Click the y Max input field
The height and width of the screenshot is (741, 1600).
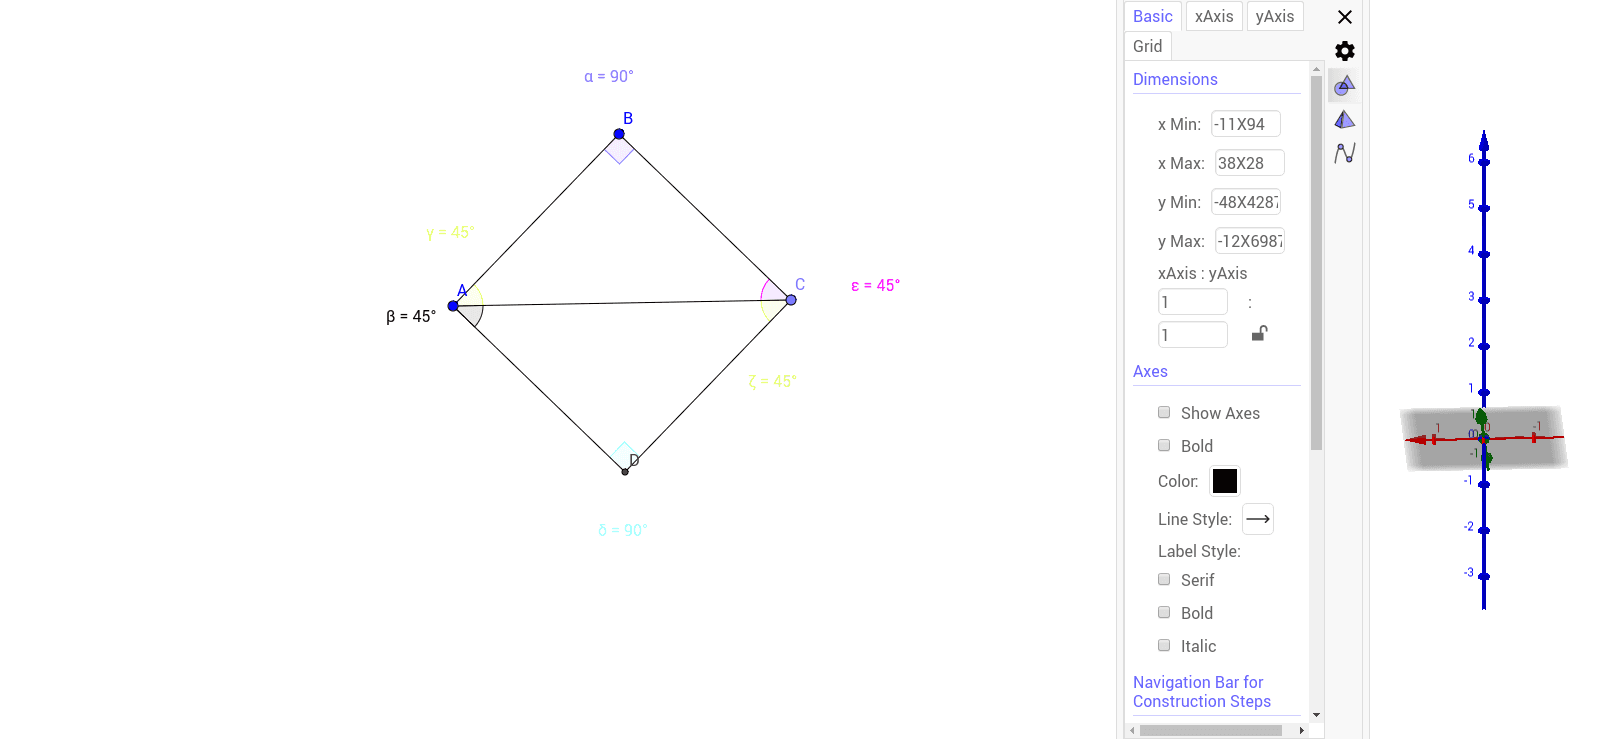(x=1250, y=241)
